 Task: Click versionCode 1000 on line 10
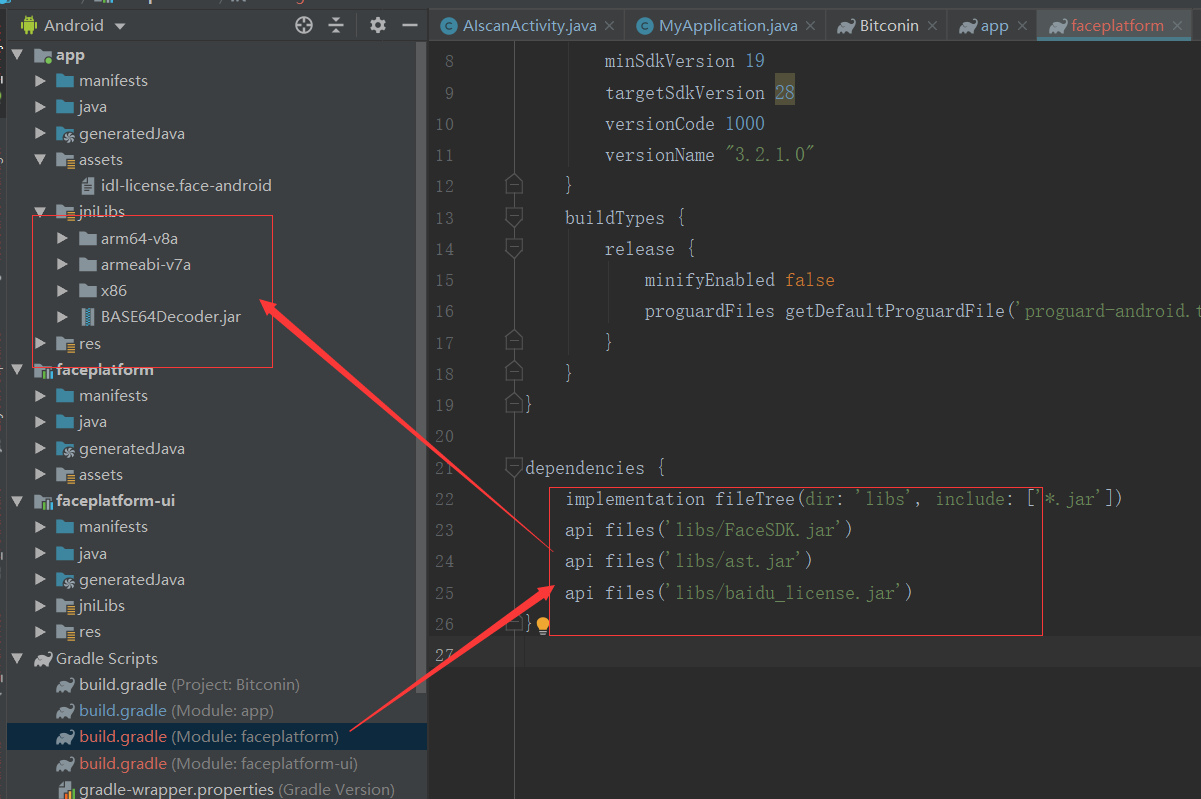[685, 124]
